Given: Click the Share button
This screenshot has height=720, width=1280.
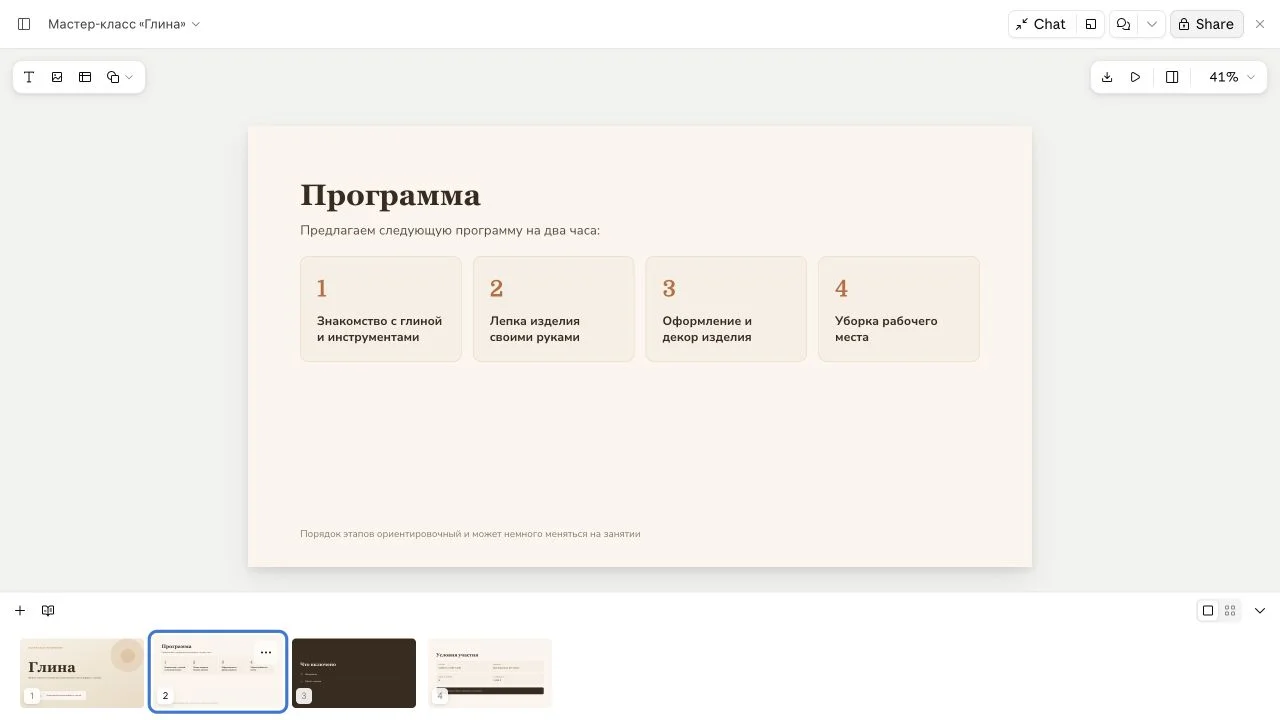Looking at the screenshot, I should point(1206,24).
